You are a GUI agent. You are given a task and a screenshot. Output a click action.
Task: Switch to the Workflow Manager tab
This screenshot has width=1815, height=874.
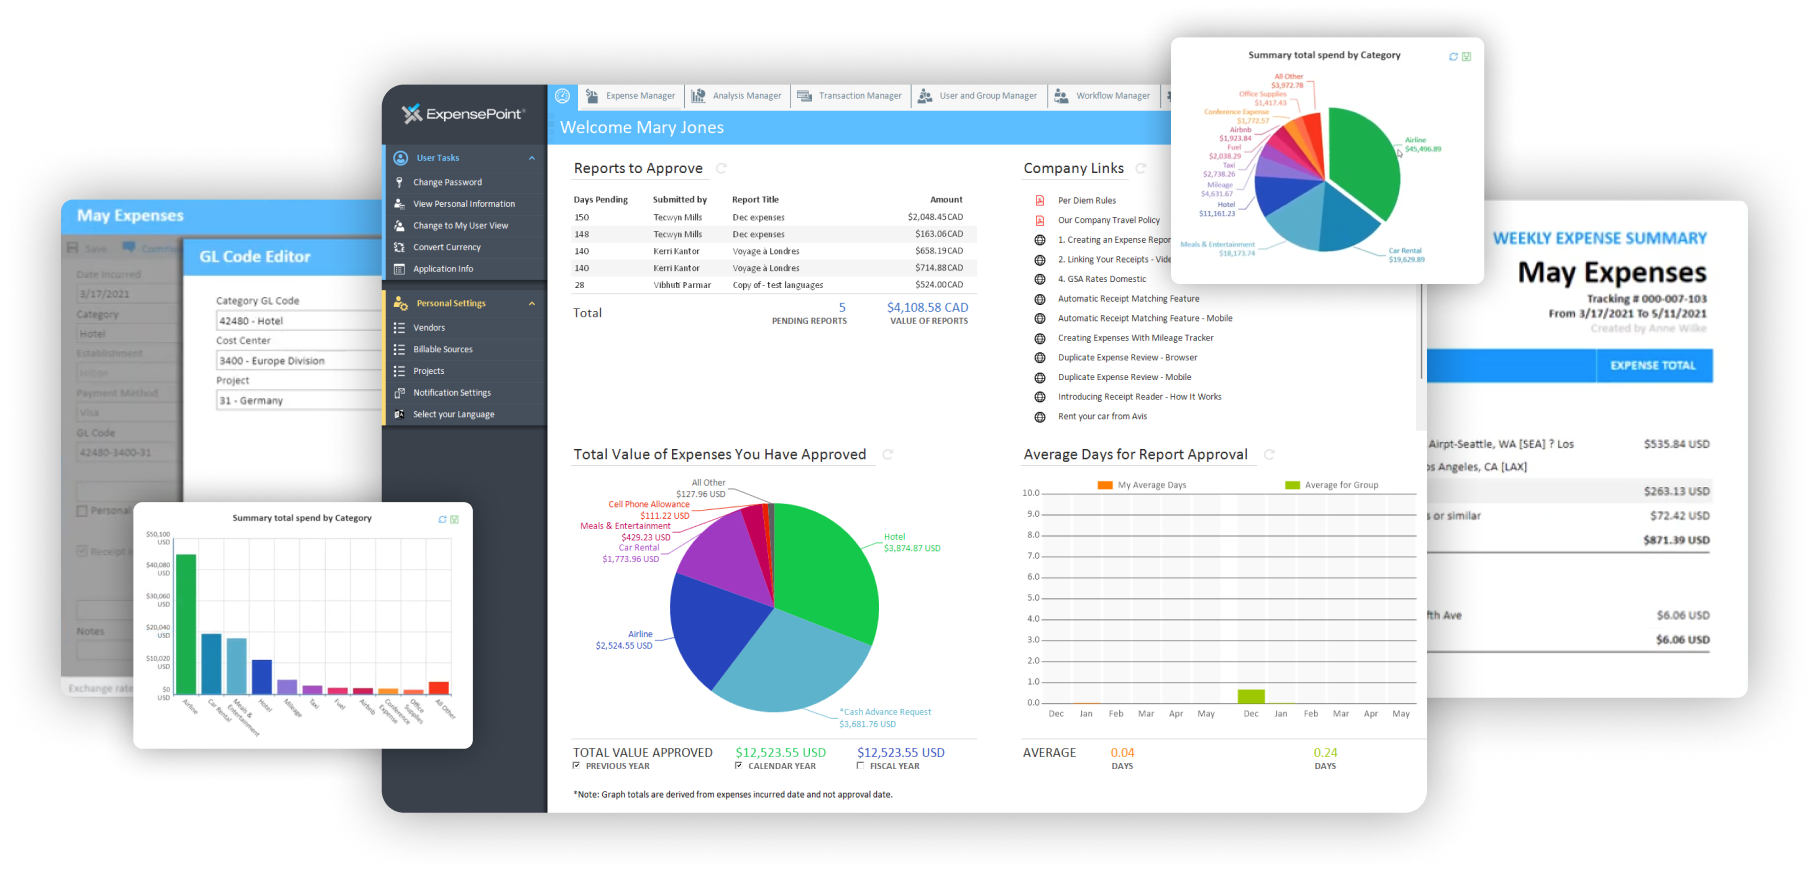1103,96
